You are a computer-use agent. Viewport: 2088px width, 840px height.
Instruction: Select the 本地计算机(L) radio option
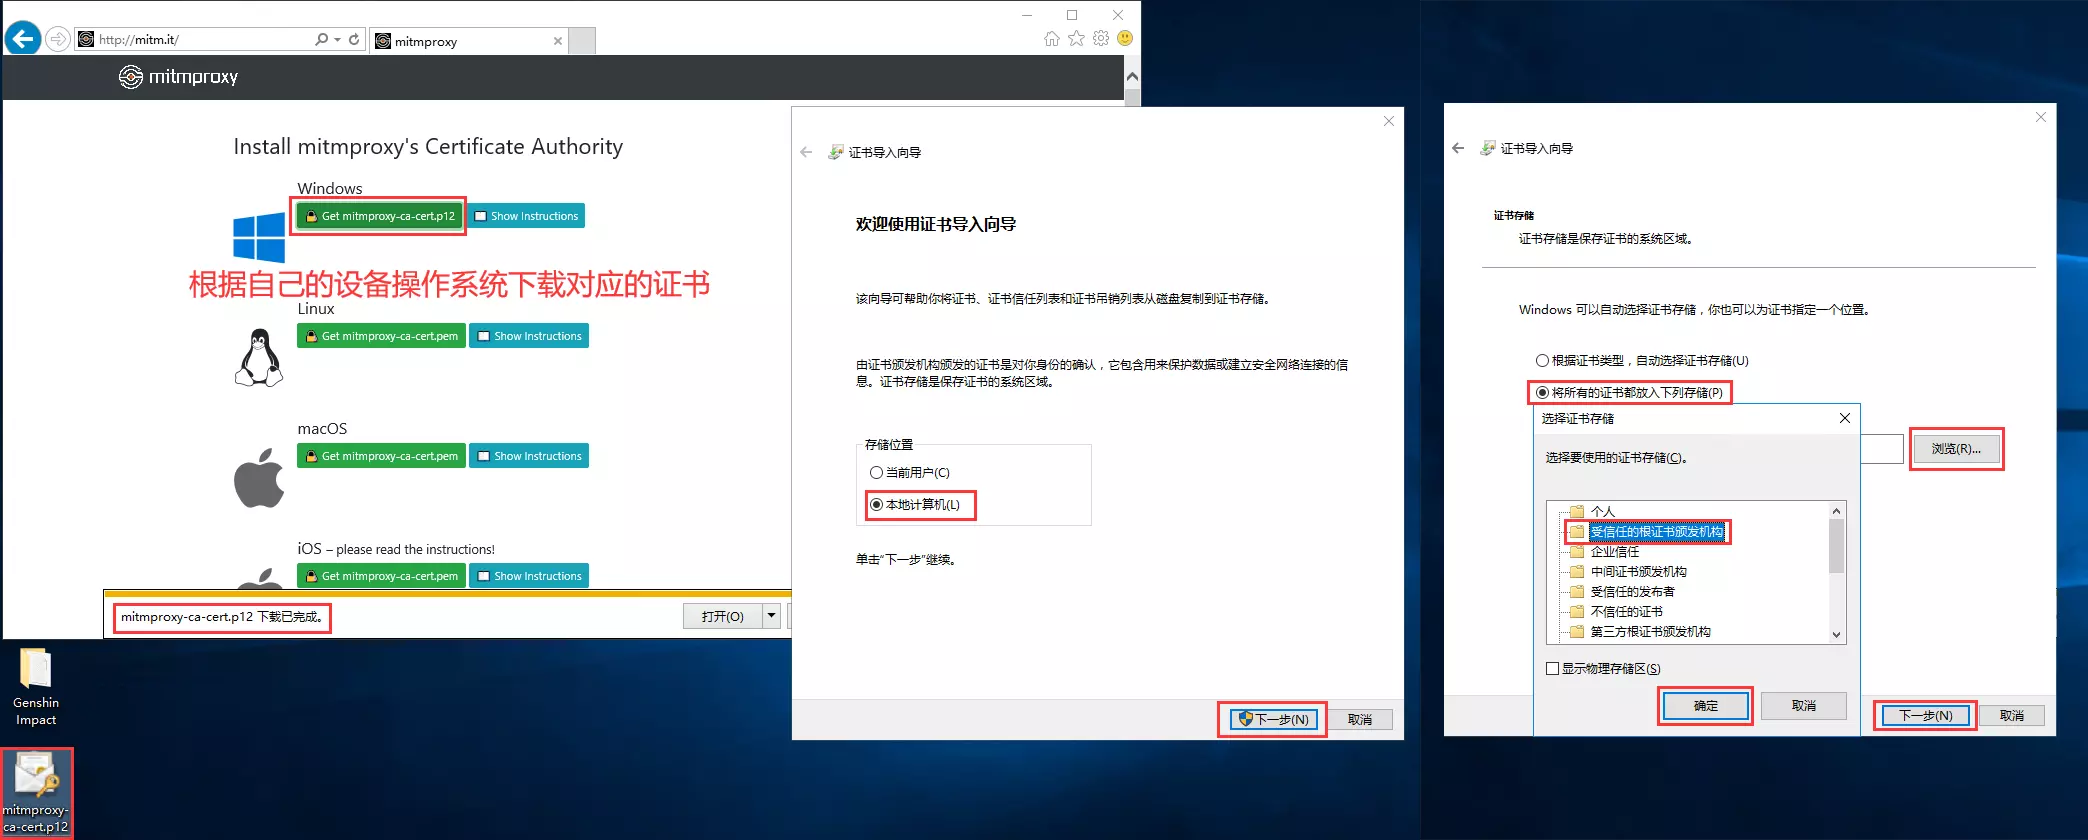915,504
